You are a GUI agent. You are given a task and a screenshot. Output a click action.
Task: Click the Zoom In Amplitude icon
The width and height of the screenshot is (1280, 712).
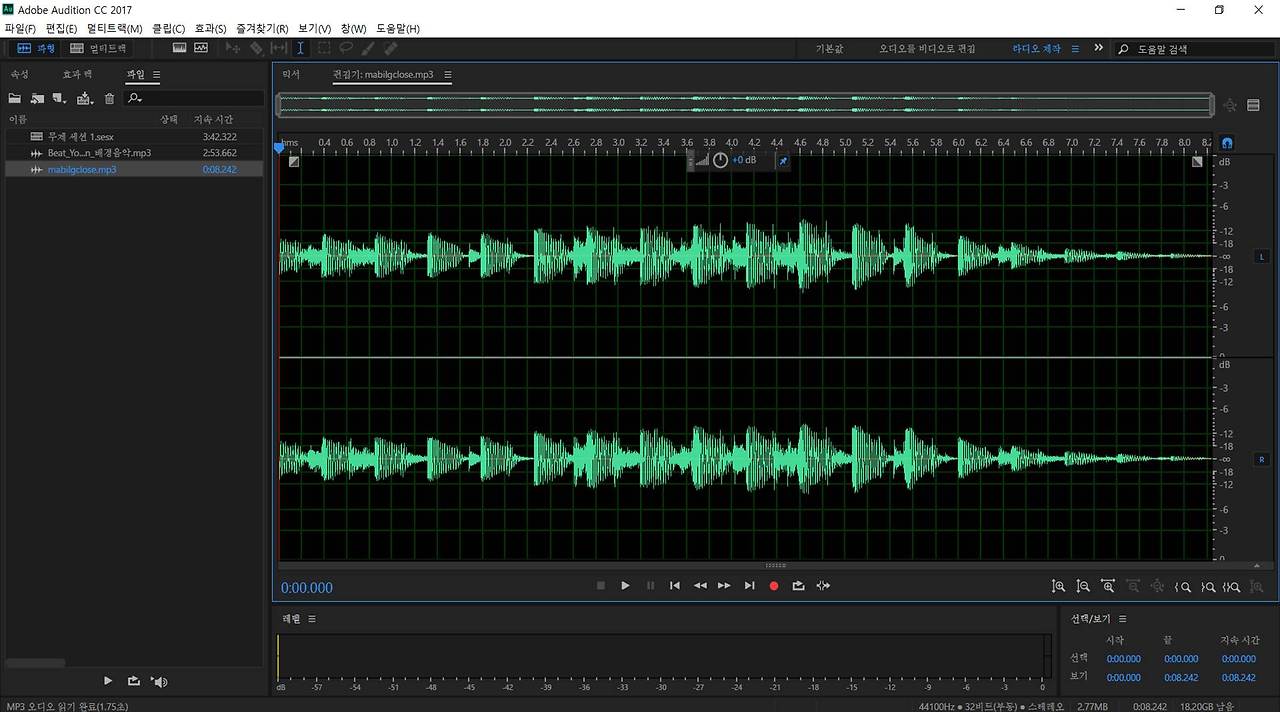click(x=1058, y=586)
